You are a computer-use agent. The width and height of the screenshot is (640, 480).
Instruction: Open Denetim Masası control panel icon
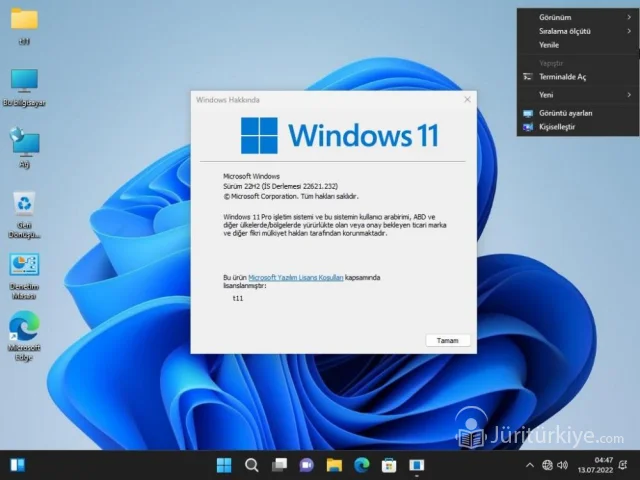(24, 276)
